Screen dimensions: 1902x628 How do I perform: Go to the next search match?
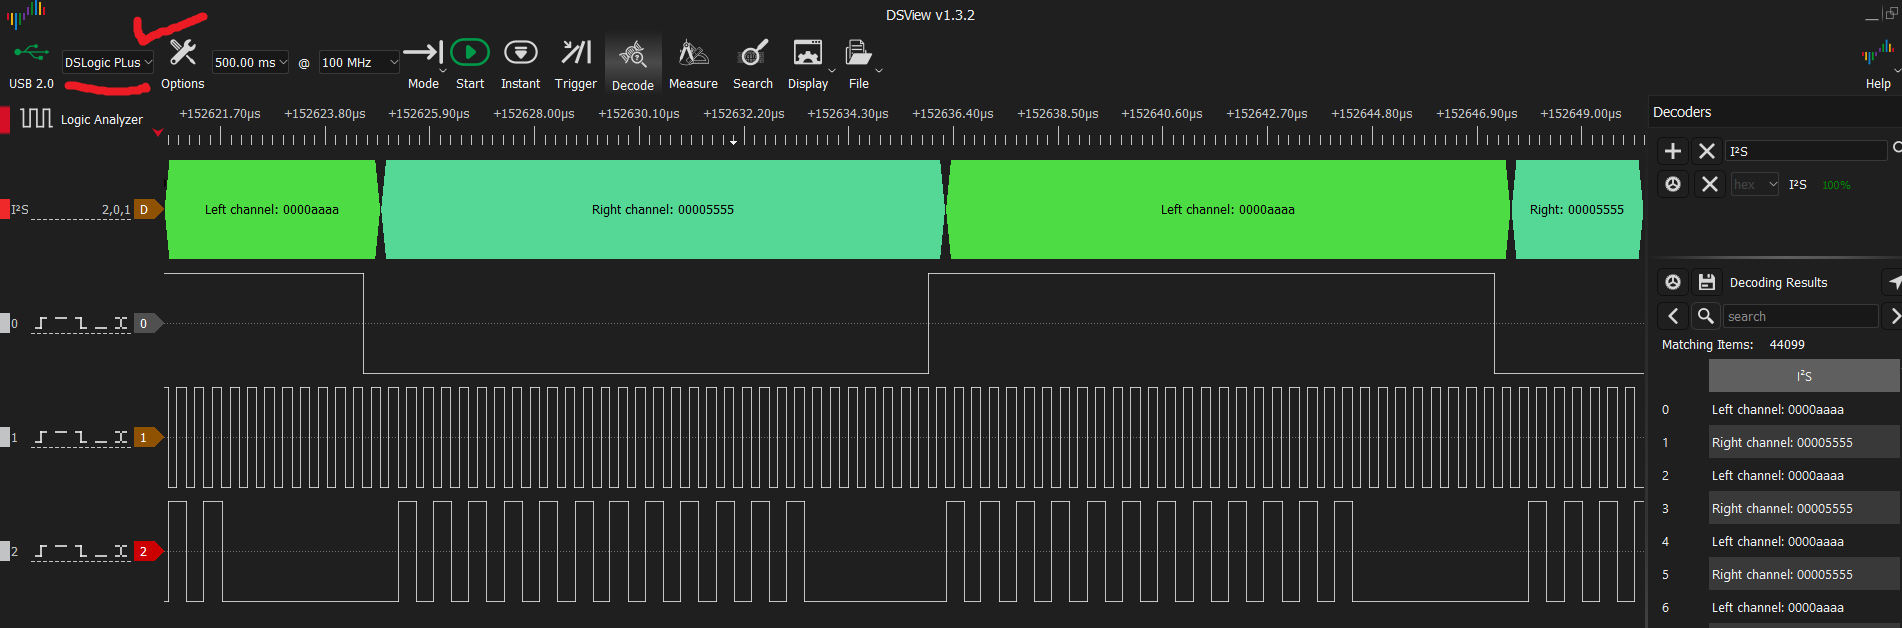[1894, 316]
